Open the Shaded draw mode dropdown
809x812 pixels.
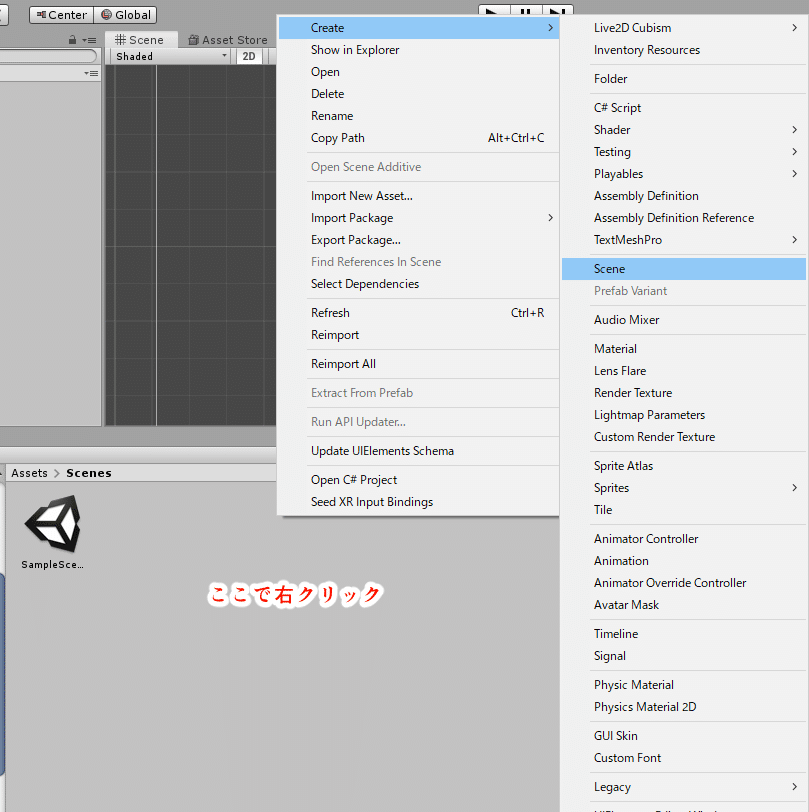pos(171,56)
